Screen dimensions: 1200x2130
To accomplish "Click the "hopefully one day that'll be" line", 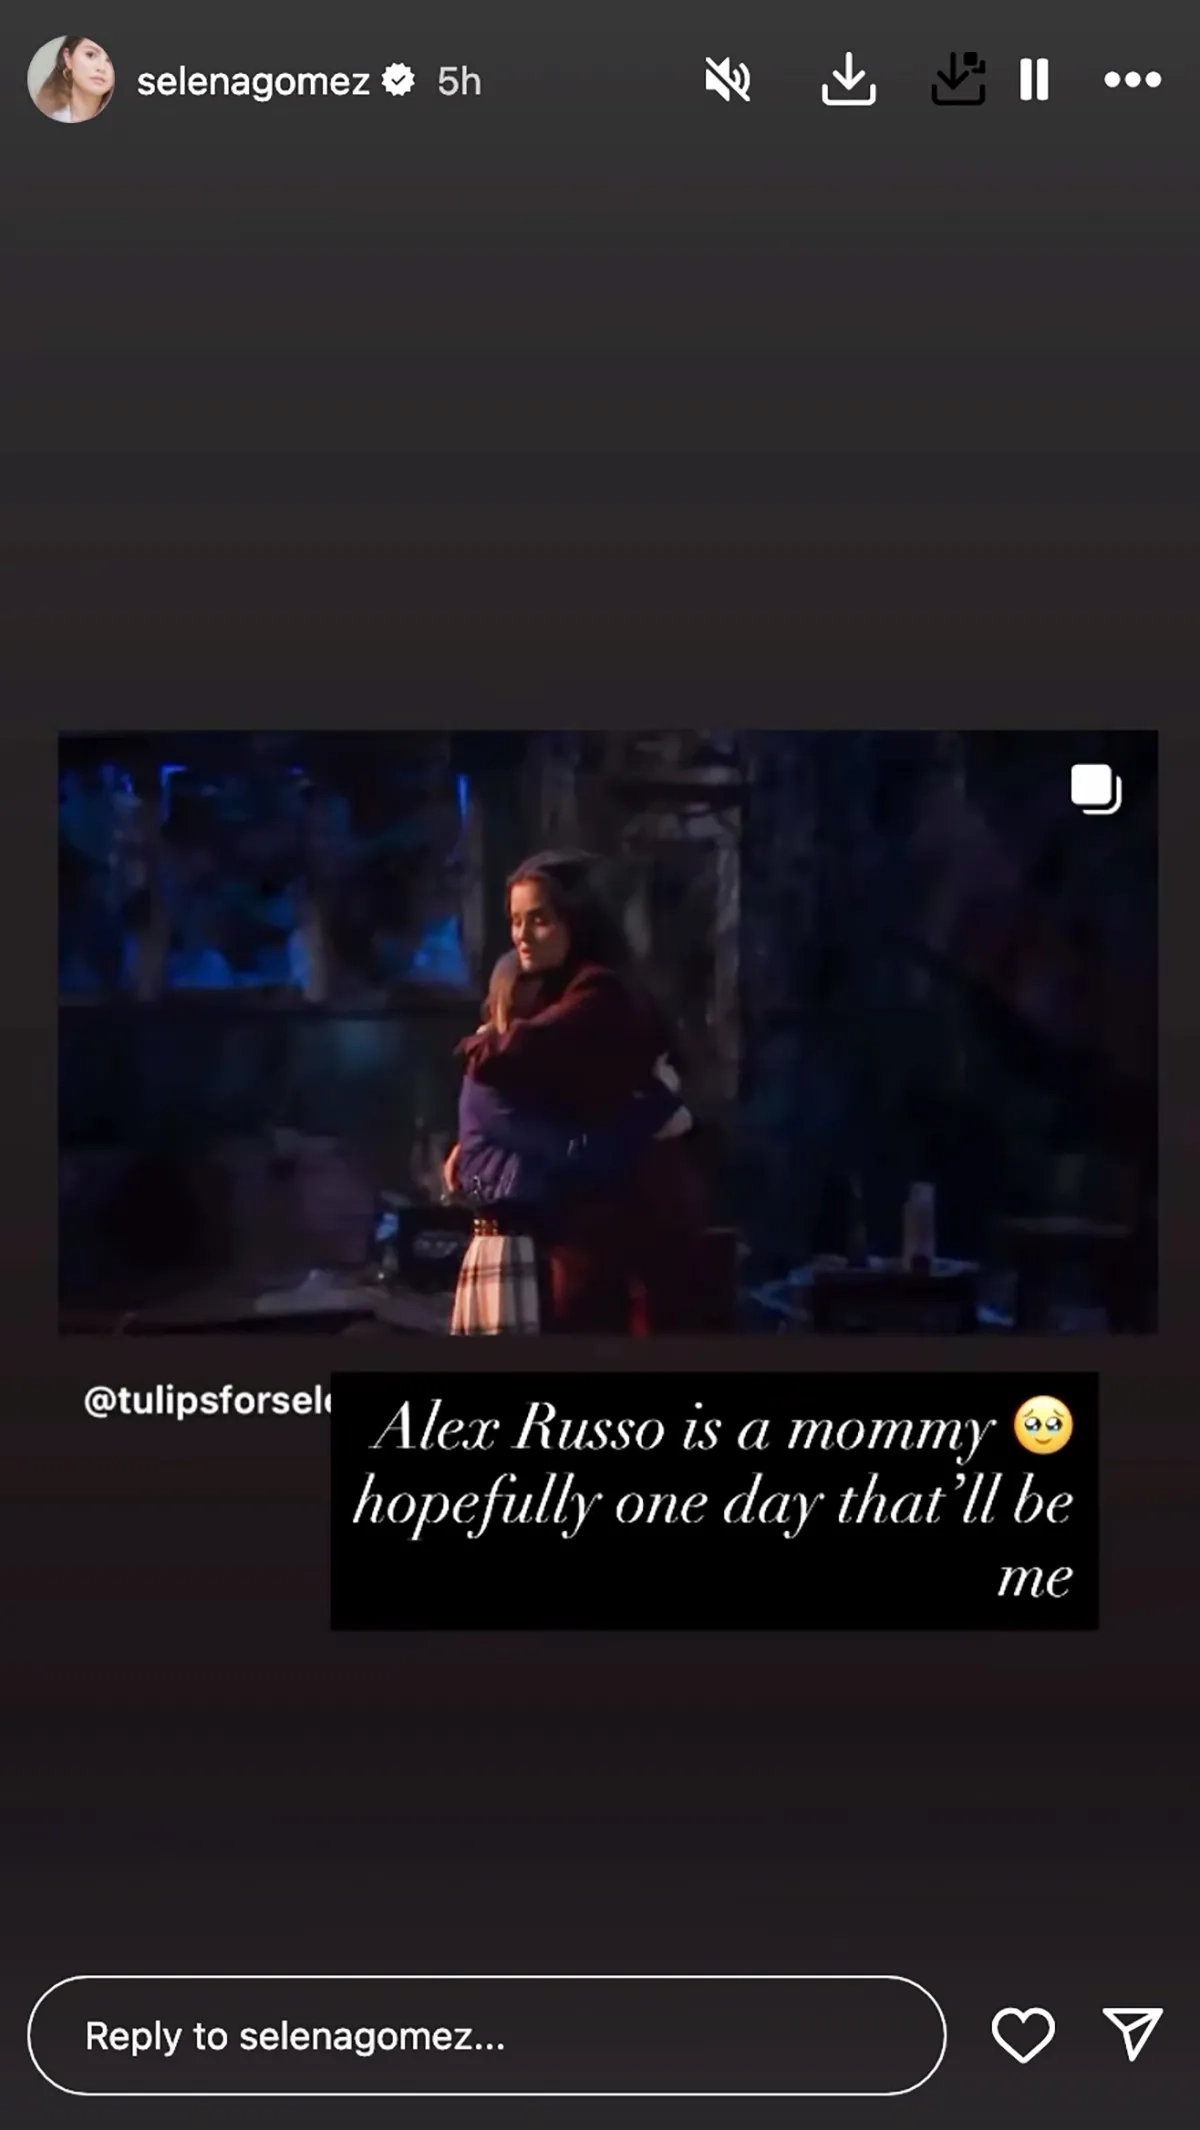I will [713, 1502].
